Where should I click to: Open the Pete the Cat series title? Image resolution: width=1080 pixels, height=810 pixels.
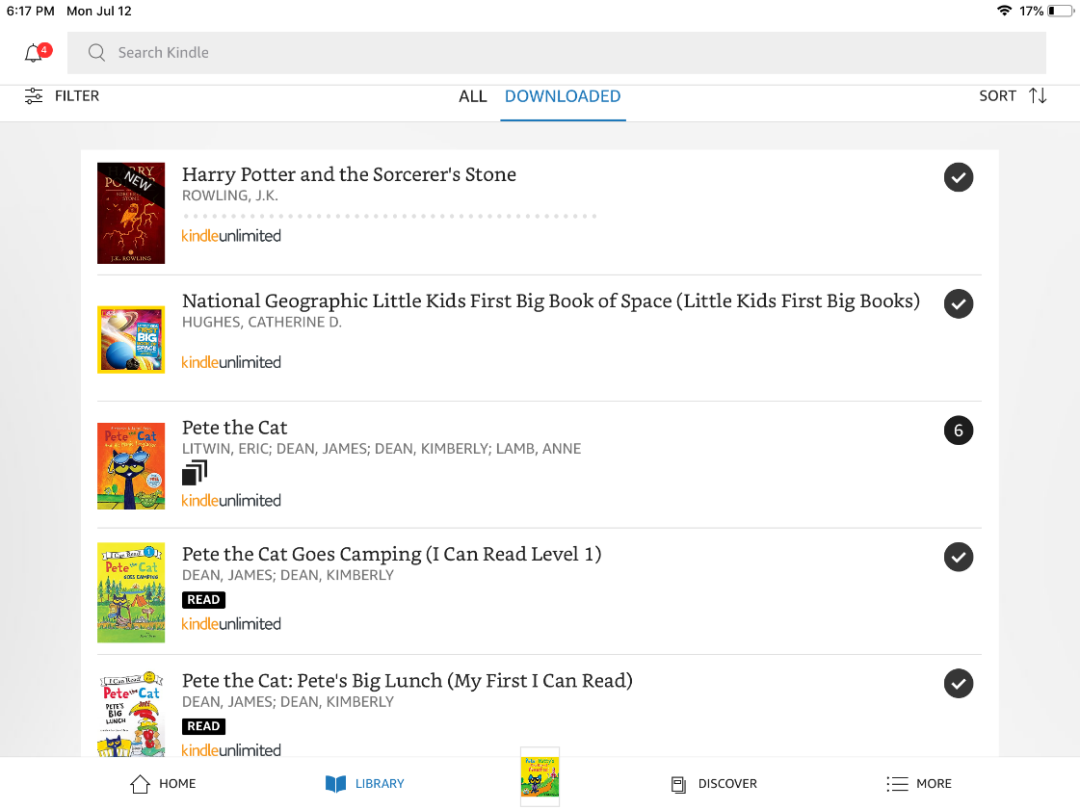(x=235, y=428)
